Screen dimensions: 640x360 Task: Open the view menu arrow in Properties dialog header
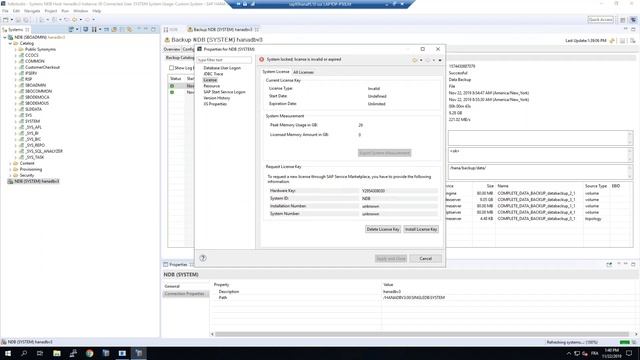tap(440, 60)
